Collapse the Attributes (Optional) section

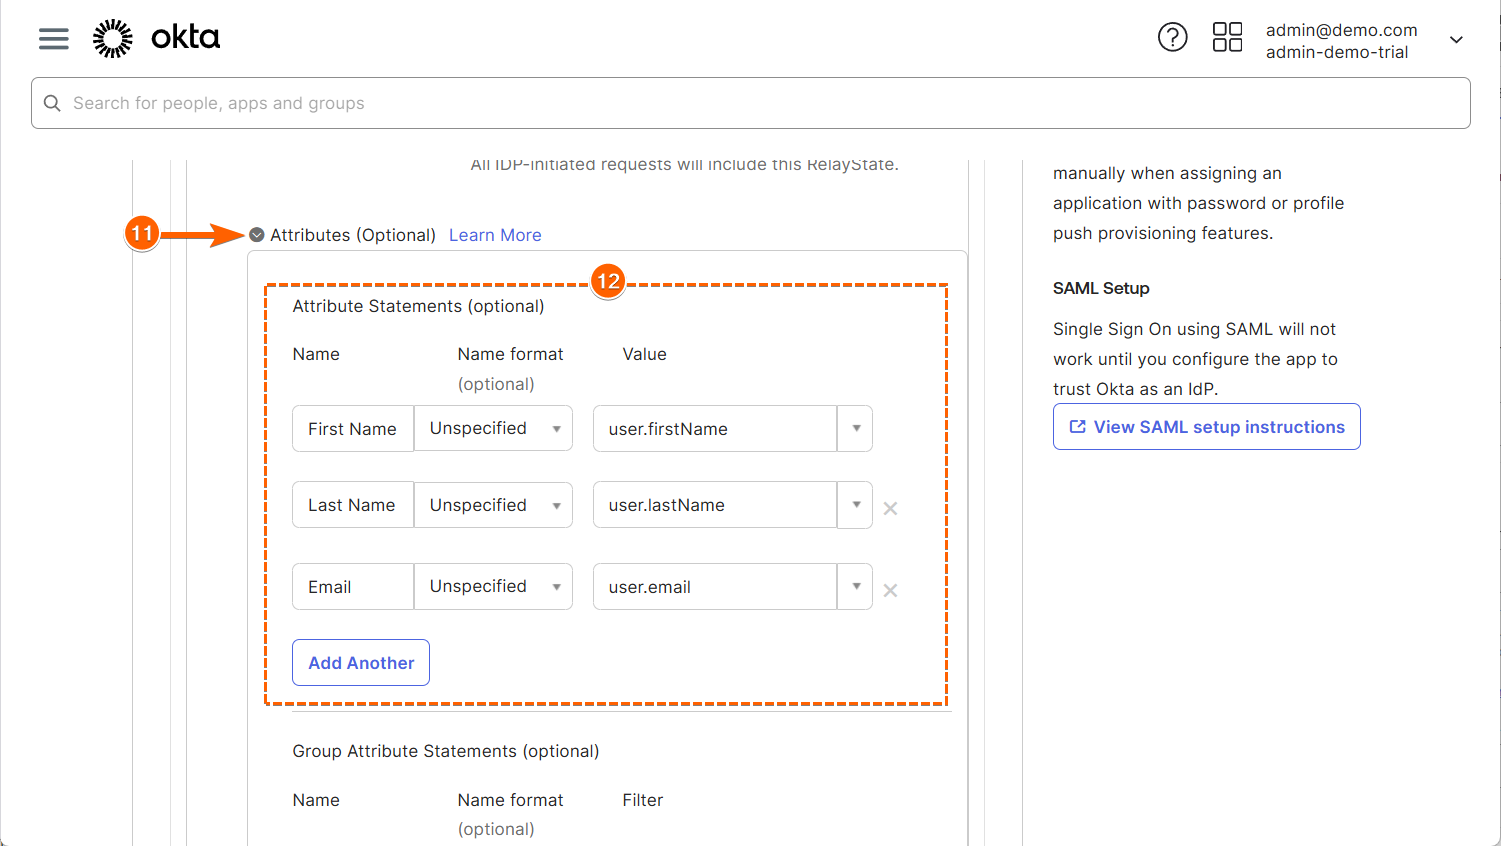(257, 235)
